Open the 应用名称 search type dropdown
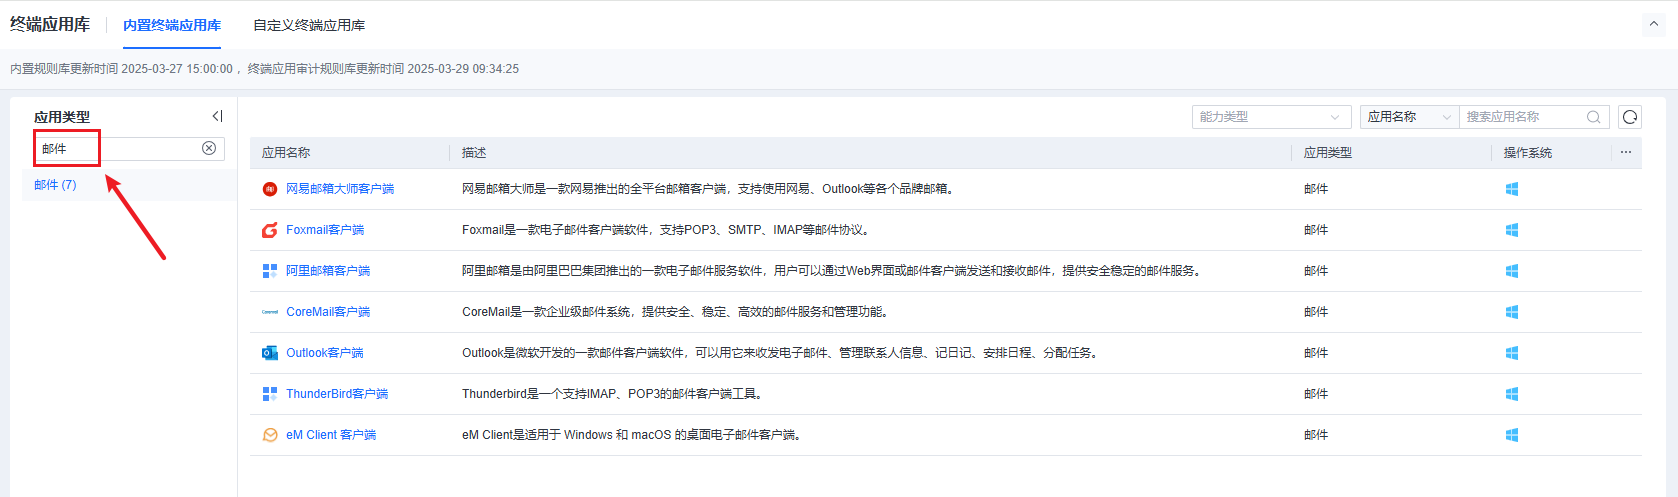Viewport: 1678px width, 497px height. 1408,117
